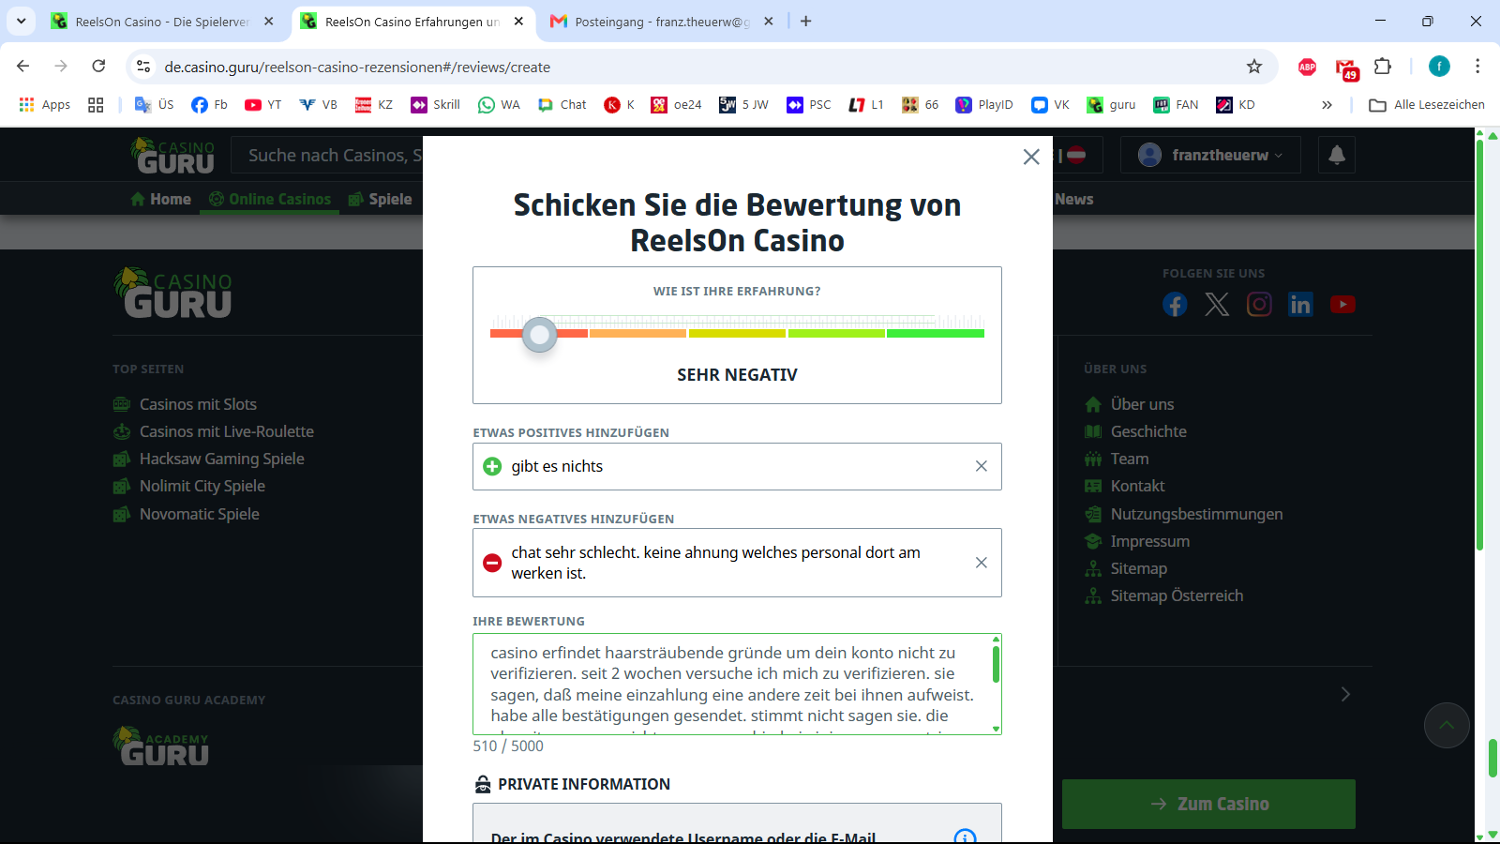View site information icon in address bar
Screen dimensions: 1500x844
pyautogui.click(x=144, y=67)
